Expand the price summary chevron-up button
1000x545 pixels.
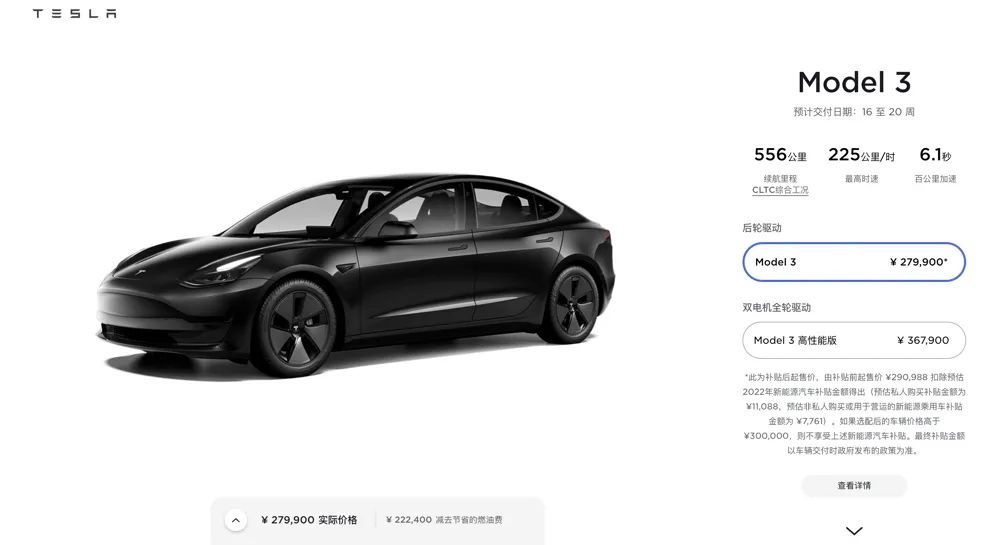point(235,520)
